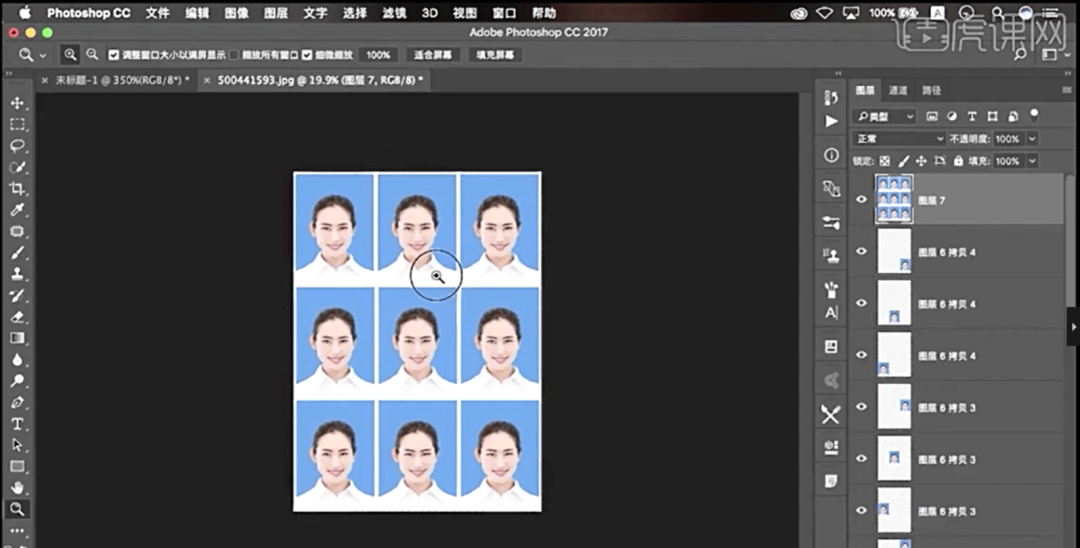This screenshot has width=1080, height=548.
Task: Expand the 不透明度 opacity dropdown arrow
Action: 1032,139
